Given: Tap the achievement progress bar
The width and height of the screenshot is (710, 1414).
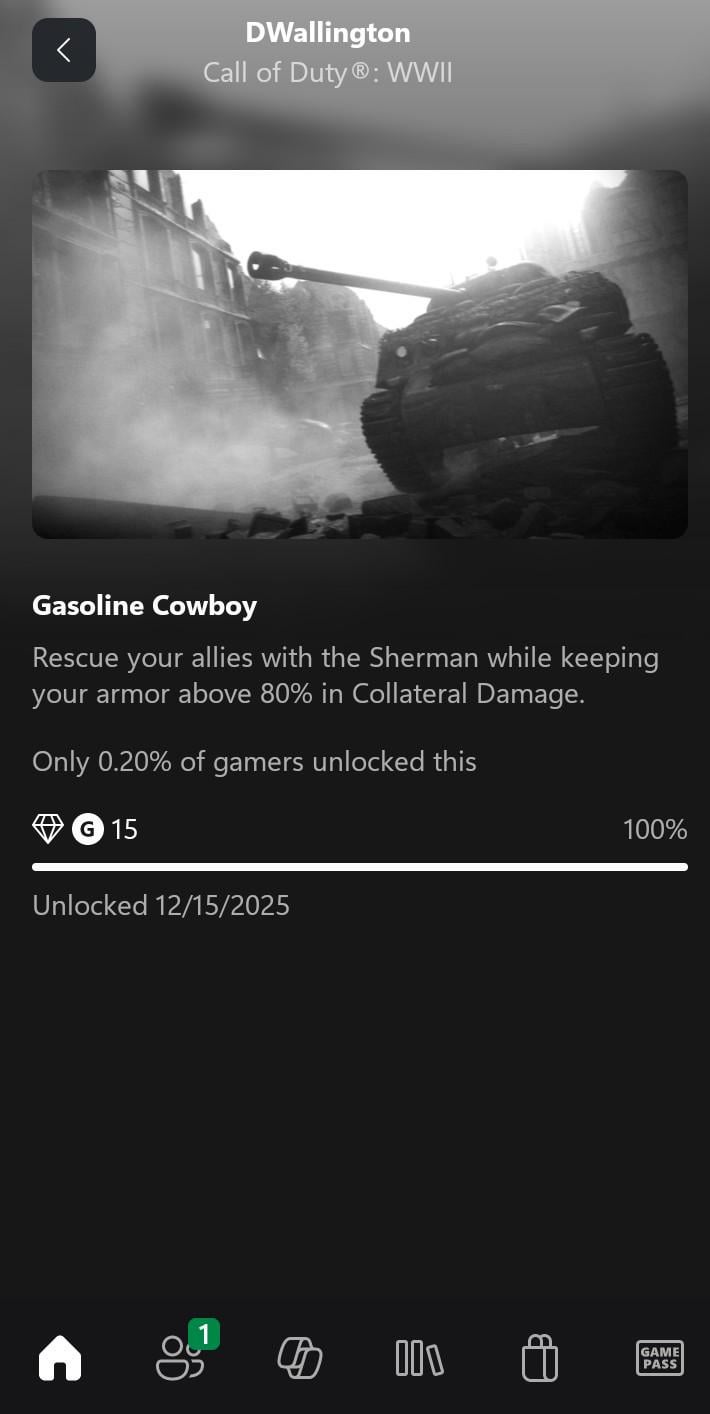Looking at the screenshot, I should tap(360, 867).
